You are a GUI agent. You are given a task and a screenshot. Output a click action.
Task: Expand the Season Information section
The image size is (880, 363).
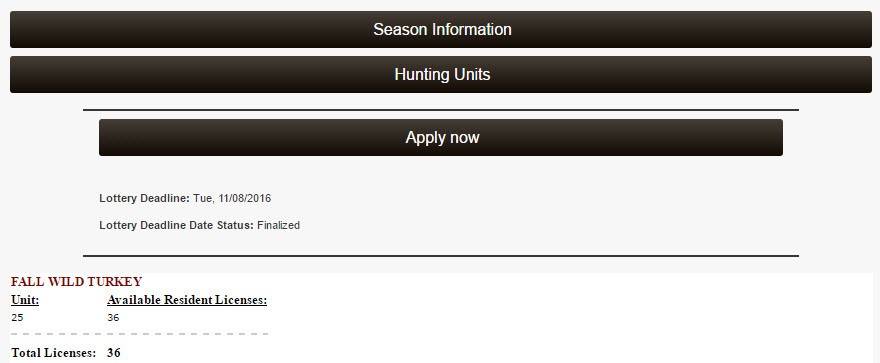[x=441, y=29]
